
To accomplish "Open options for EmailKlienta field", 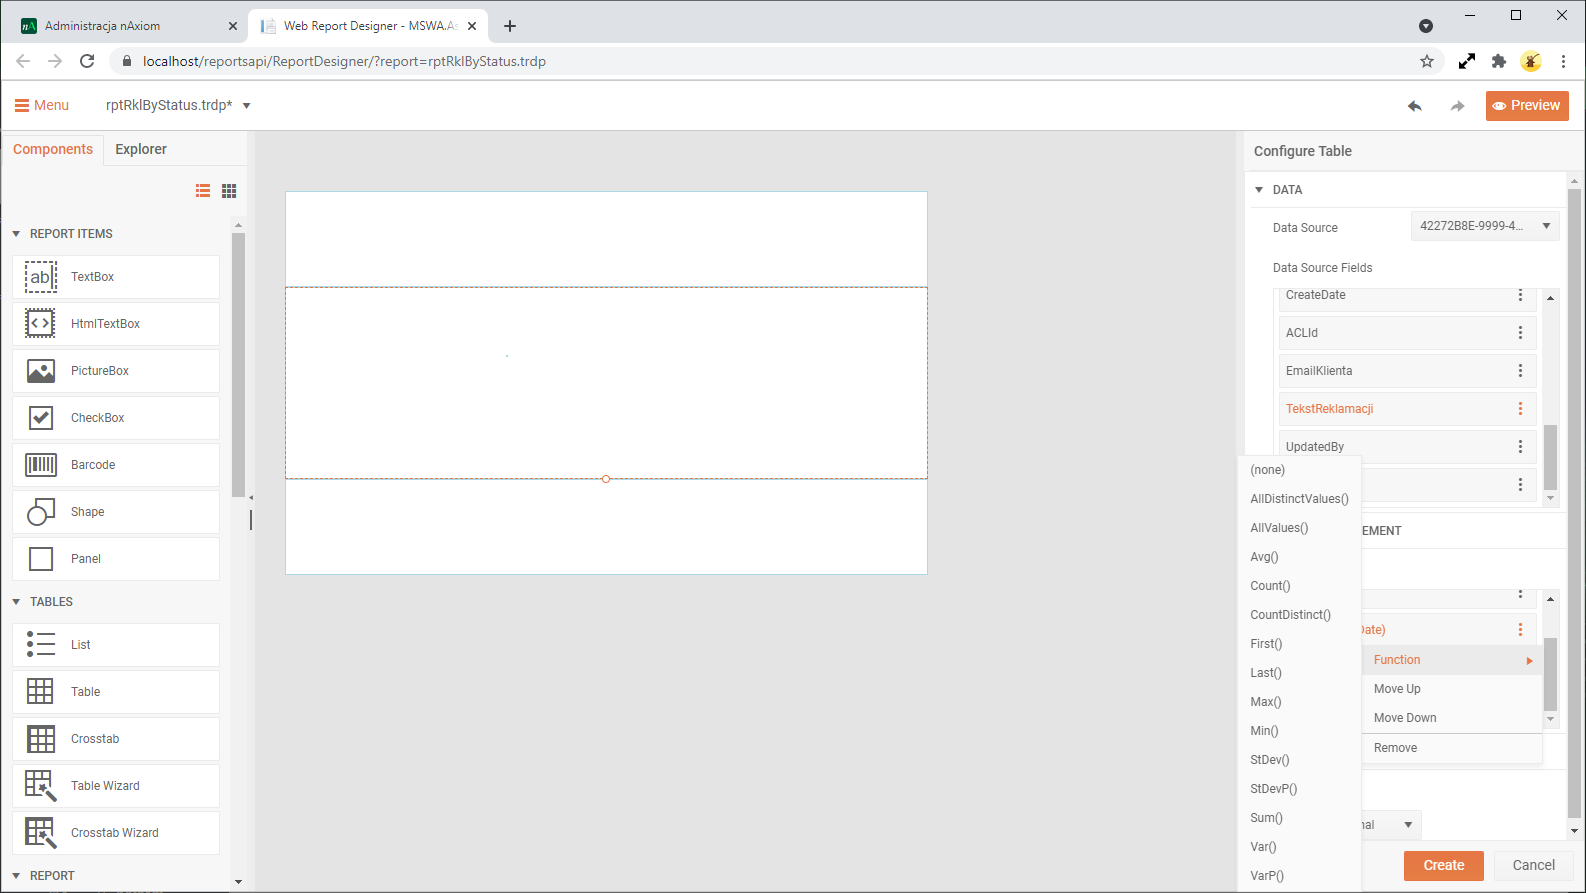I will coord(1520,371).
